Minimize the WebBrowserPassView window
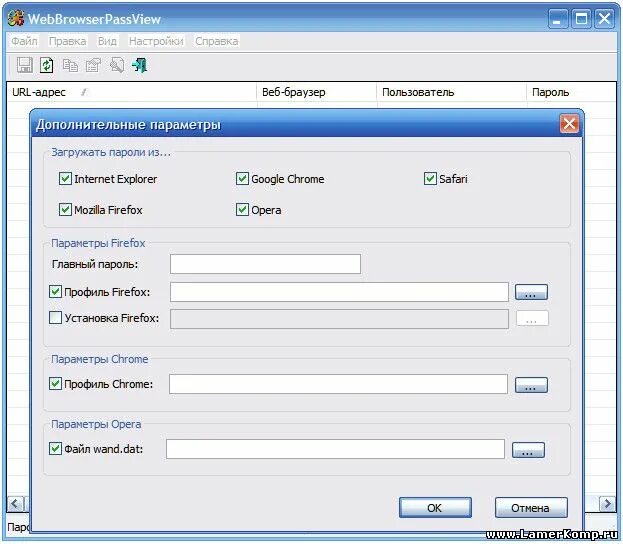 pyautogui.click(x=558, y=19)
